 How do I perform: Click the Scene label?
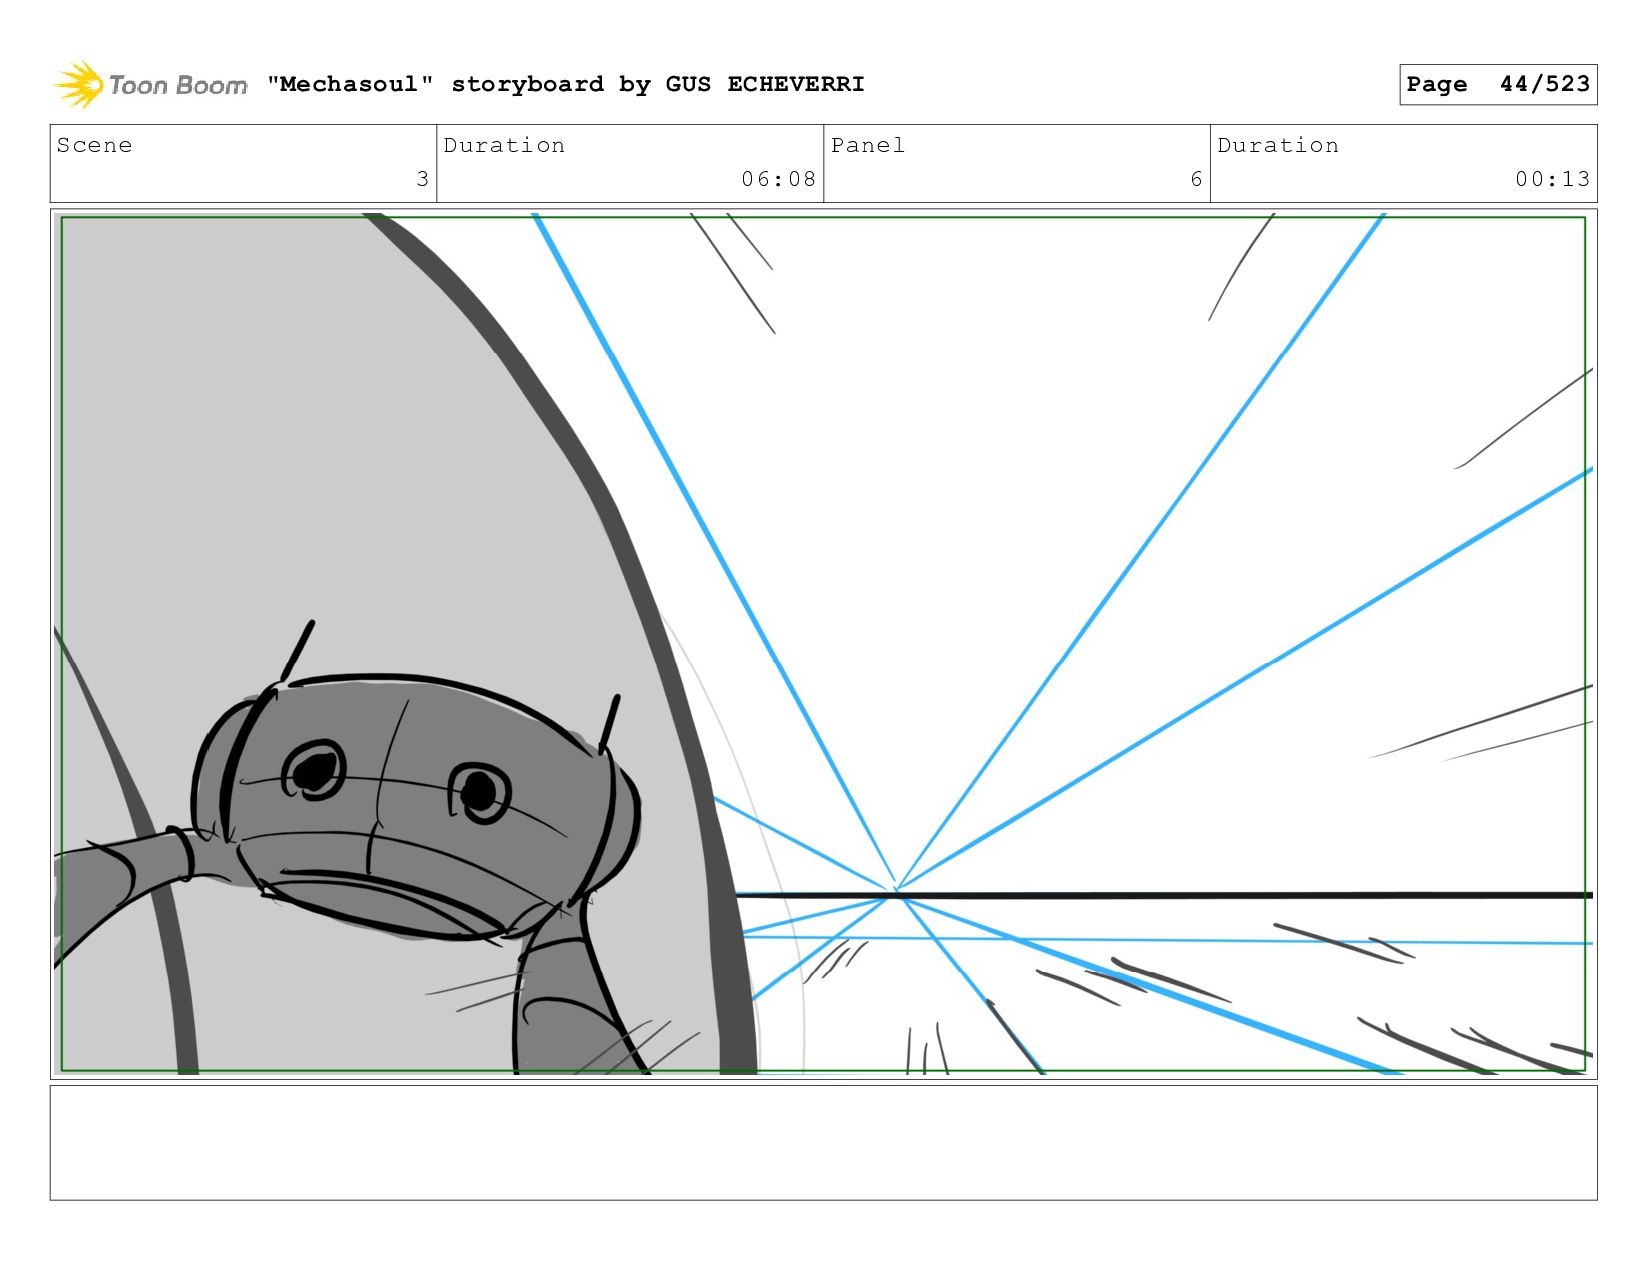click(x=94, y=145)
